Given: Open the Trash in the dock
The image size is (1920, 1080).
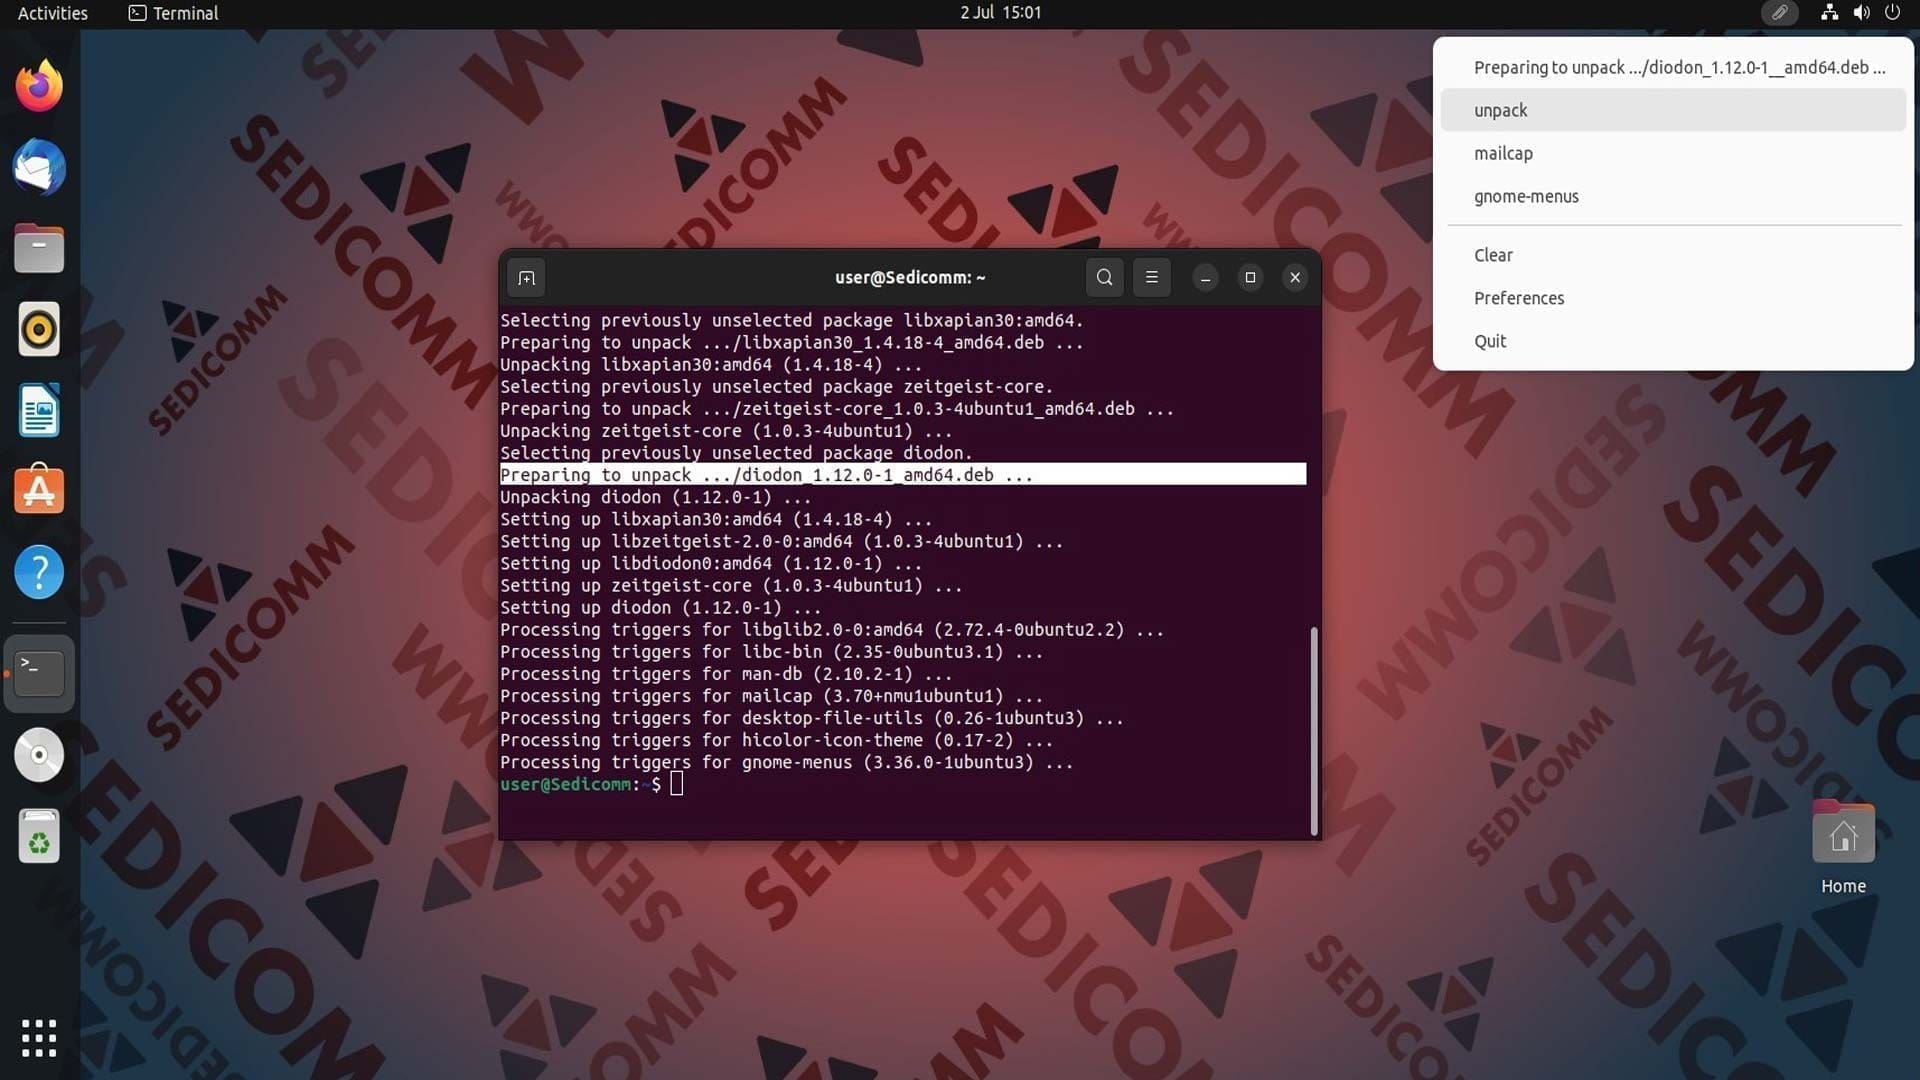Looking at the screenshot, I should click(39, 836).
